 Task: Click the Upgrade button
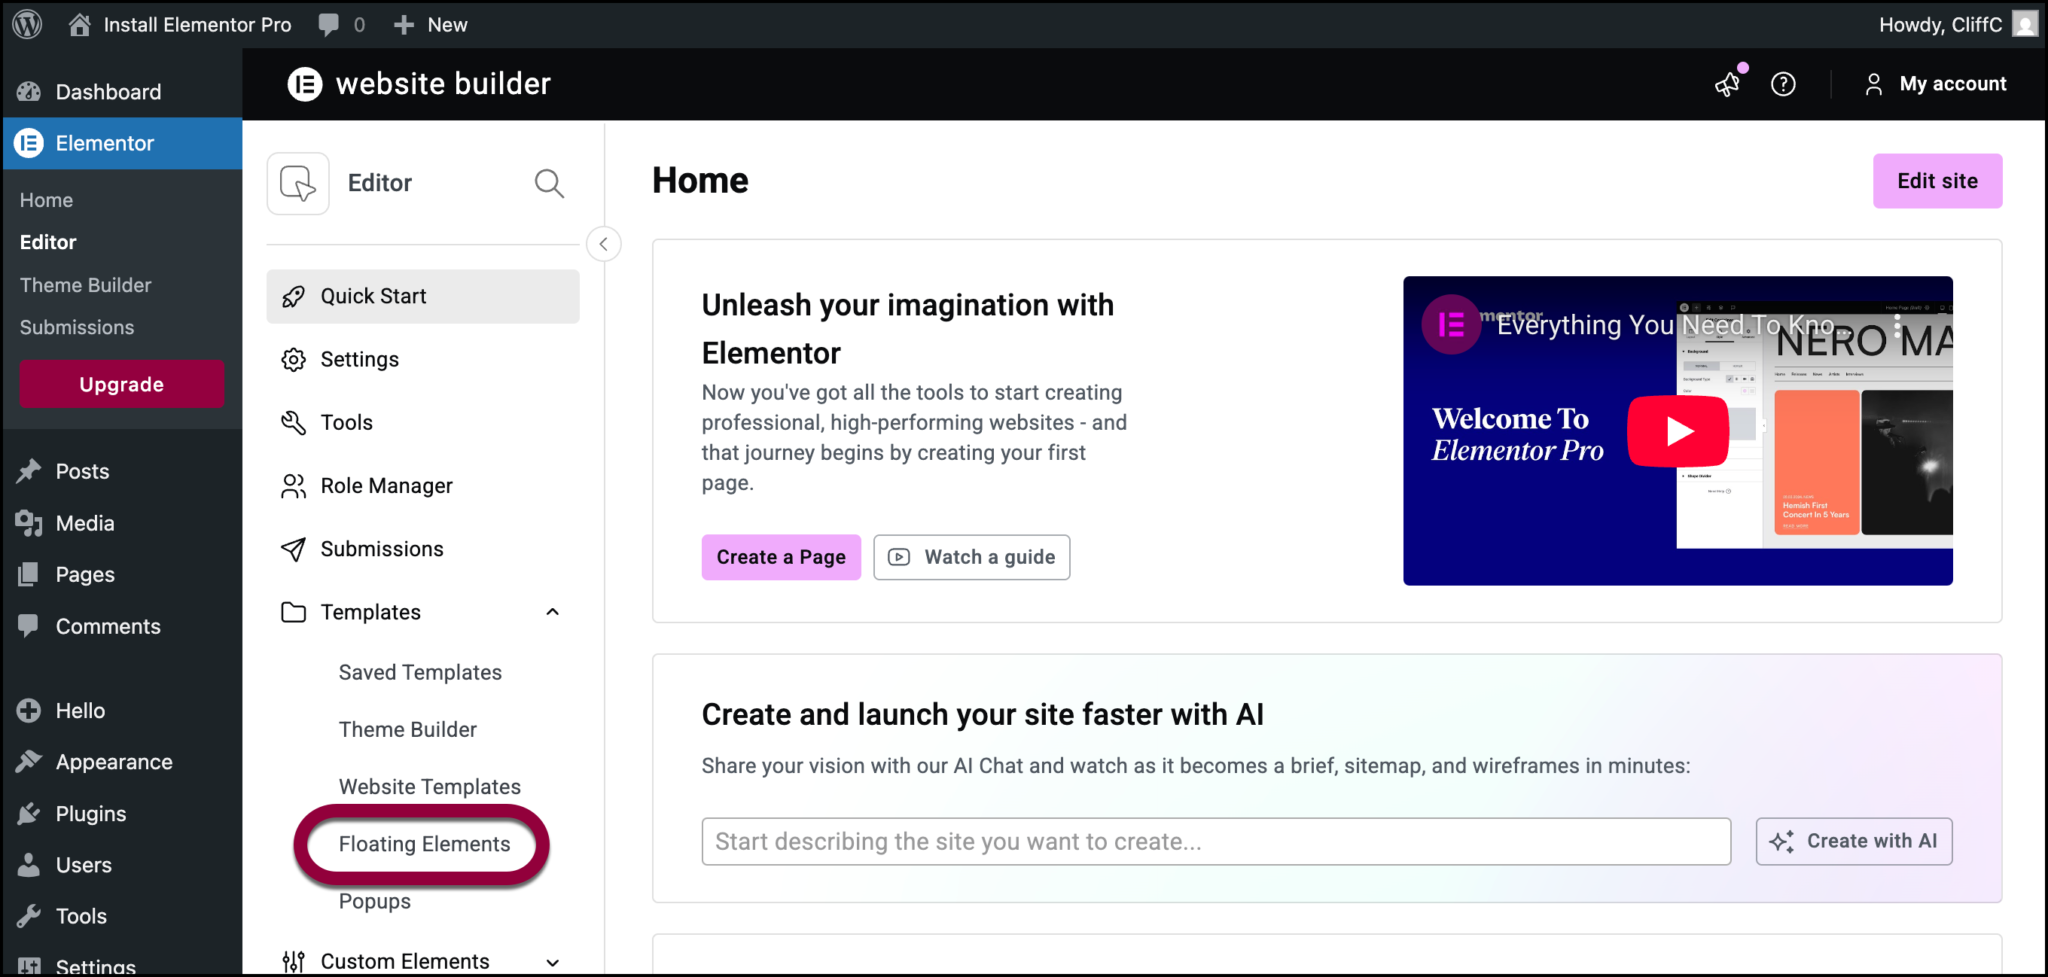121,384
